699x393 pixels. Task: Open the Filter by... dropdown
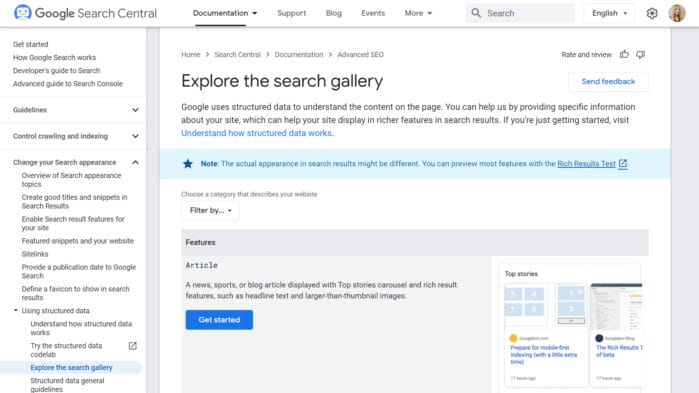pos(210,210)
